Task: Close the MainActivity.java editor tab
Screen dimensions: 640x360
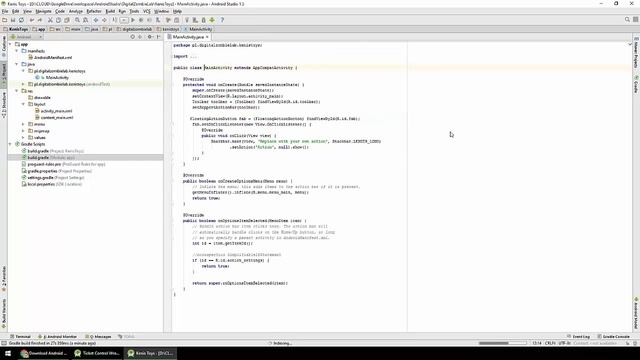Action: pos(207,37)
